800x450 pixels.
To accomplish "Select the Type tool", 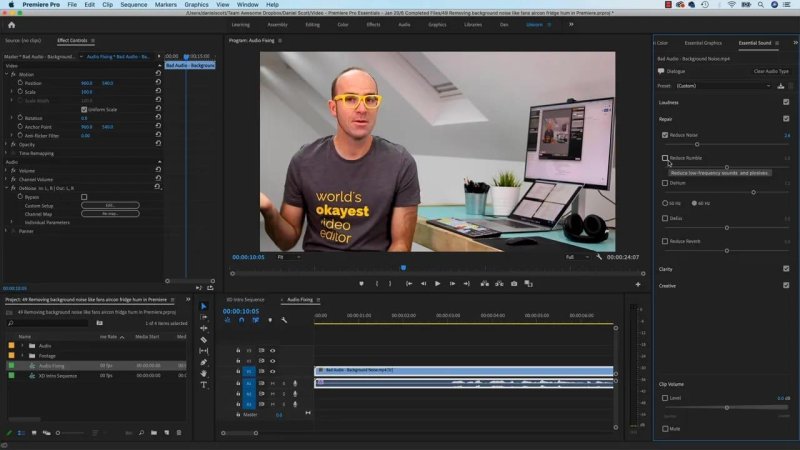I will (204, 385).
